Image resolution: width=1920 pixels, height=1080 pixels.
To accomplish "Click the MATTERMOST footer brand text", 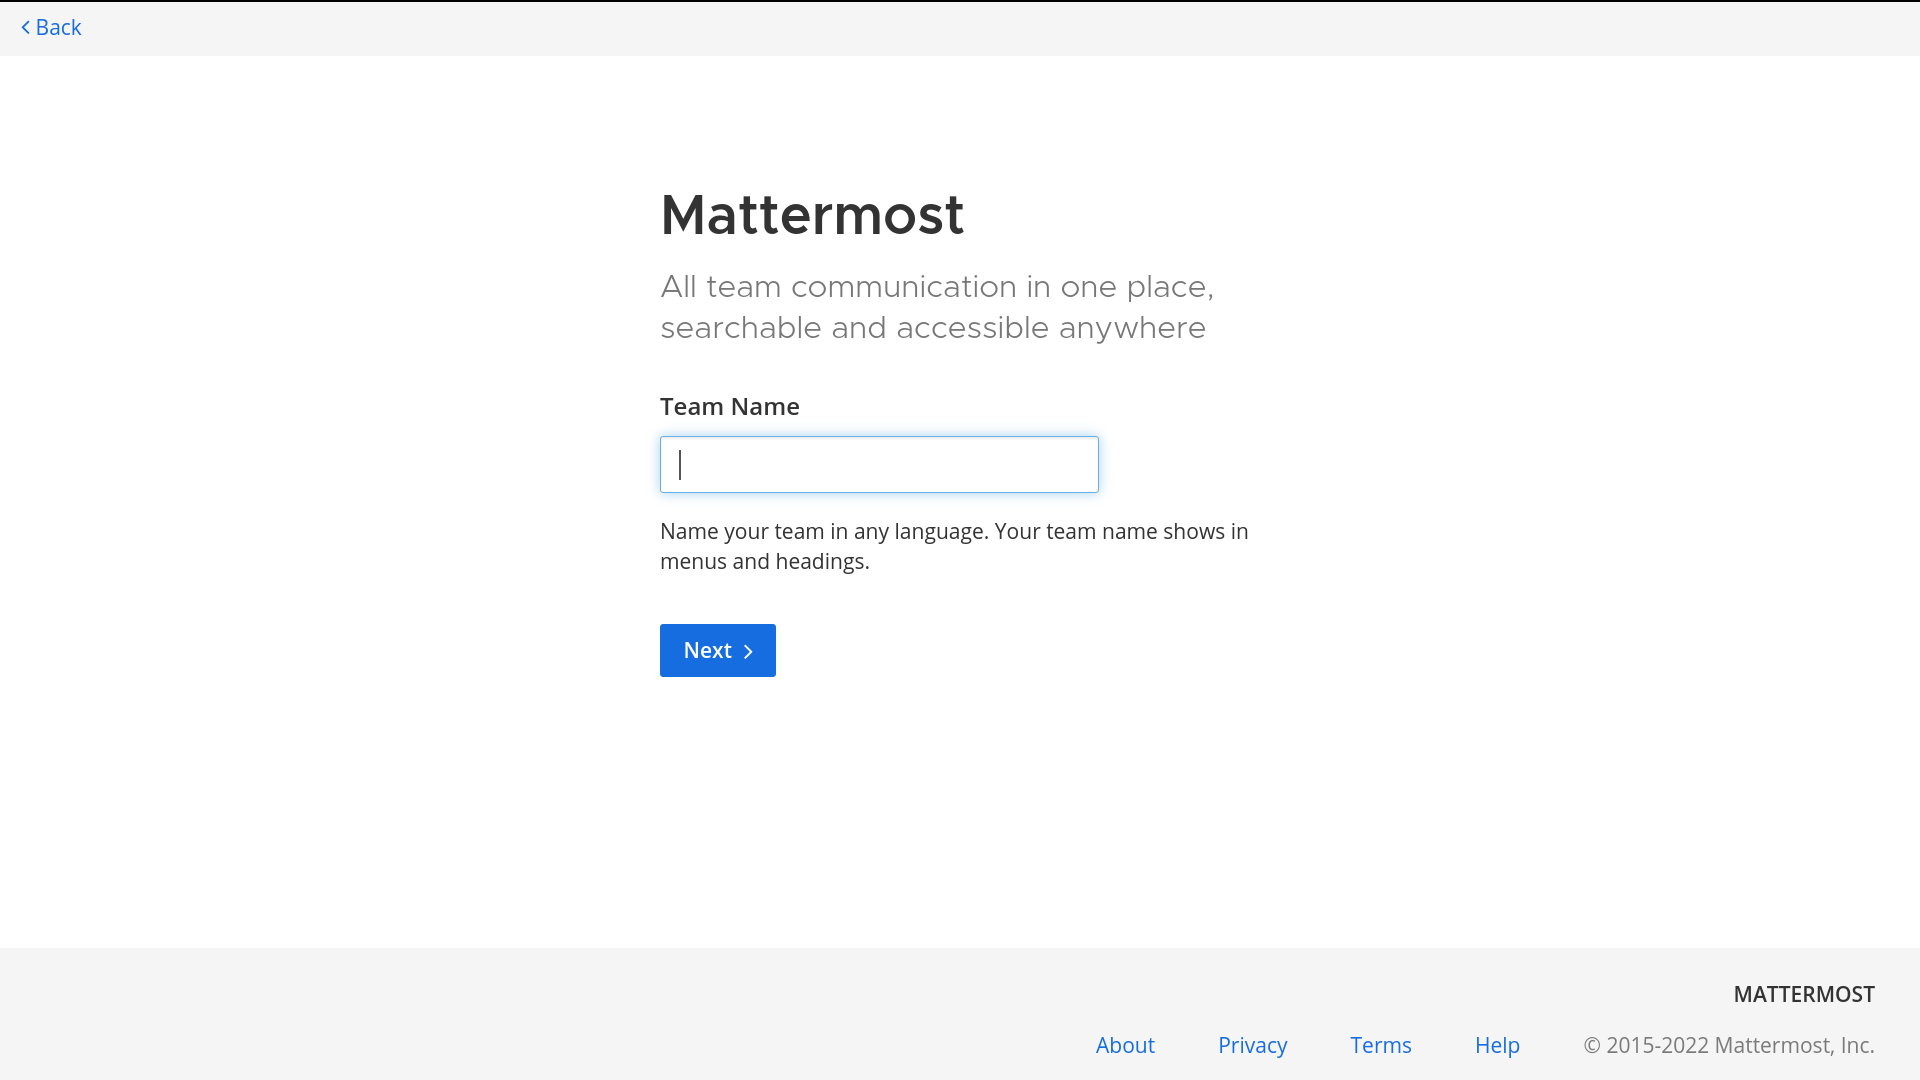I will tap(1803, 994).
